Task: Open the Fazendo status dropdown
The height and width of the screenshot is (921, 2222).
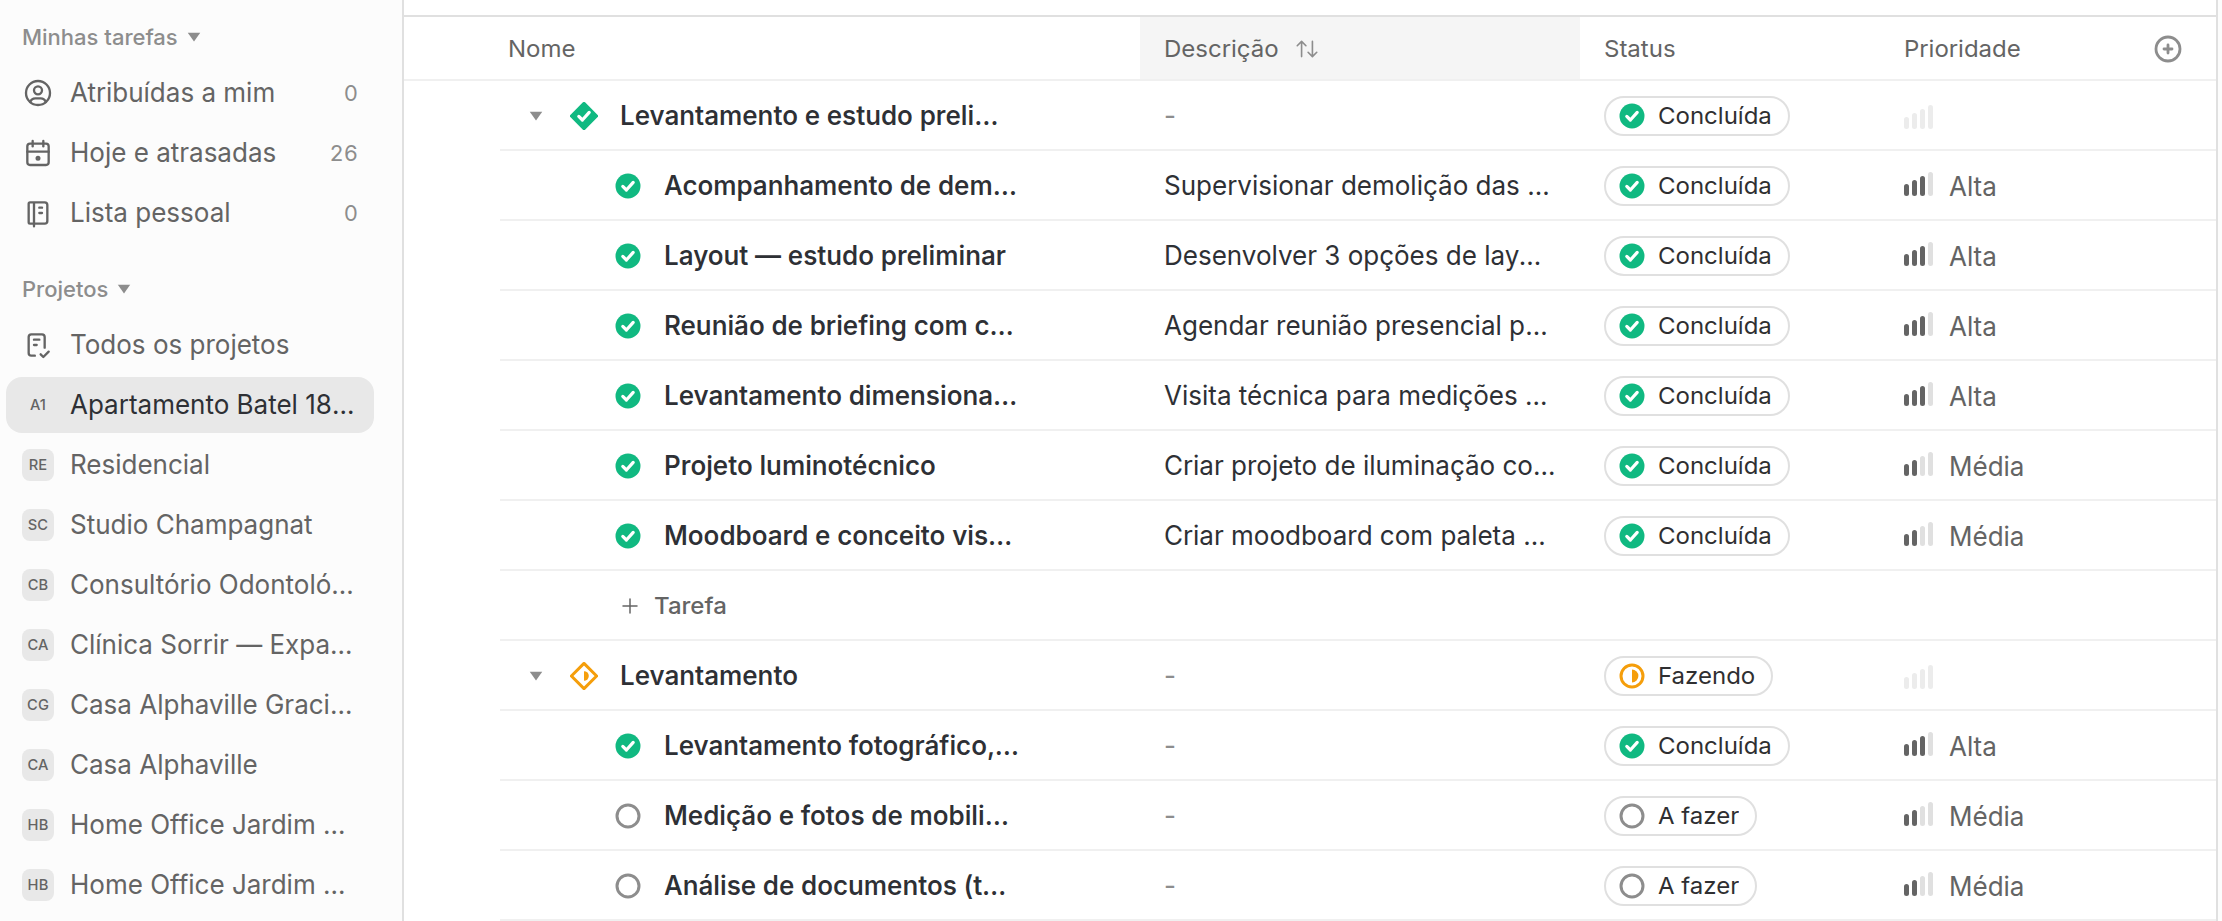Action: click(1688, 676)
